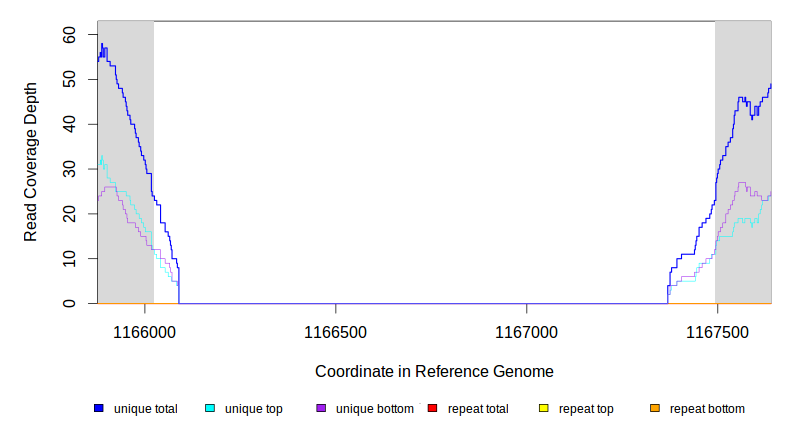
Task: Click the 1167500 x-axis tick label
Action: (x=717, y=331)
